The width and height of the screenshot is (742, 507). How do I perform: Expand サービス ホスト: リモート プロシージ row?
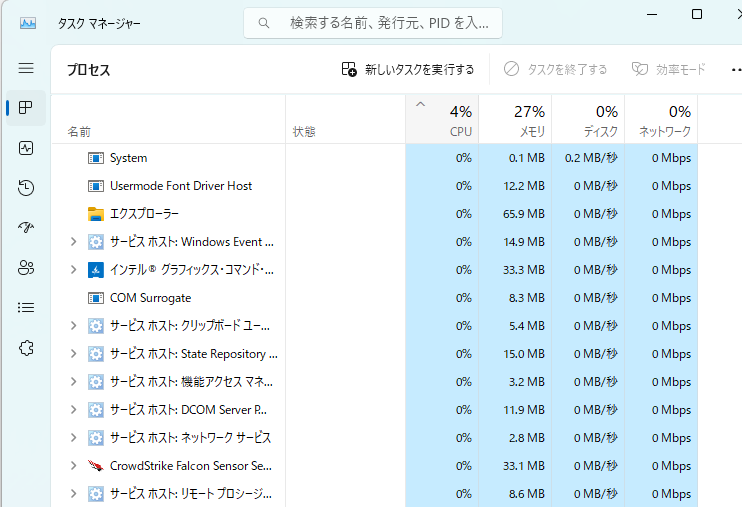coord(73,493)
